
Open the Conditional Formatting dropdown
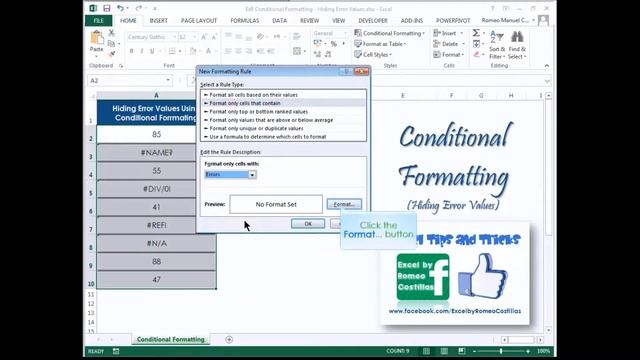click(x=390, y=33)
